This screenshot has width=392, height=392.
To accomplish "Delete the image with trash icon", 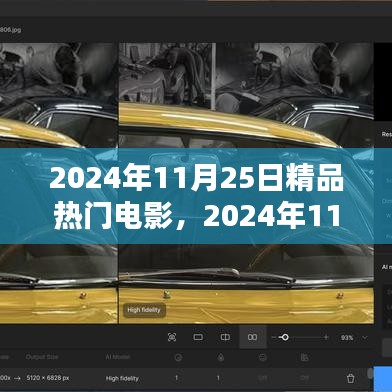I will [350, 378].
